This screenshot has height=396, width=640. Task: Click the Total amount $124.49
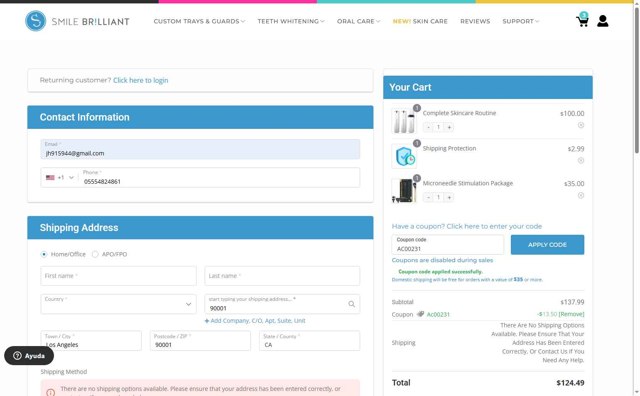570,383
